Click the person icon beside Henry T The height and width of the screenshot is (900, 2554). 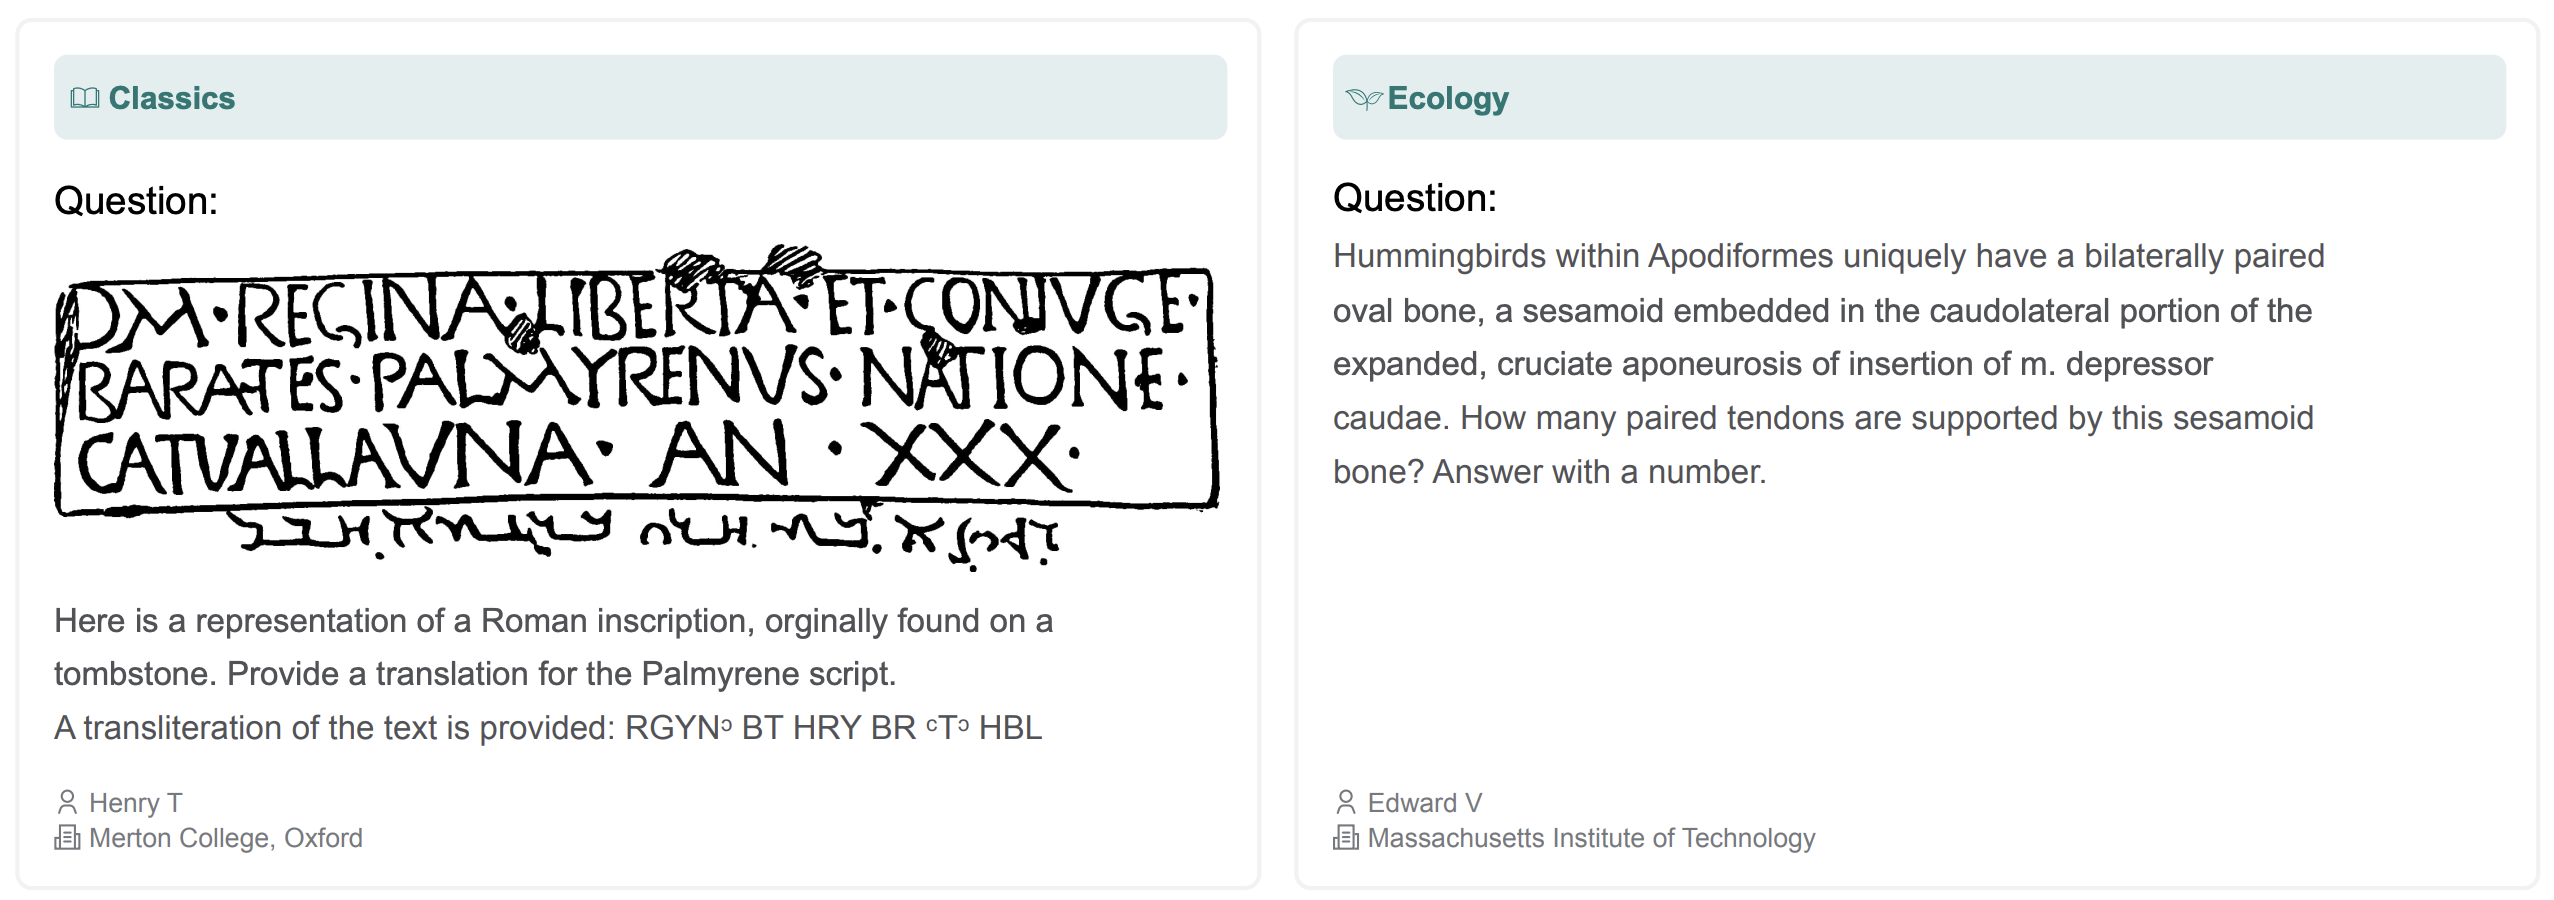pyautogui.click(x=67, y=802)
